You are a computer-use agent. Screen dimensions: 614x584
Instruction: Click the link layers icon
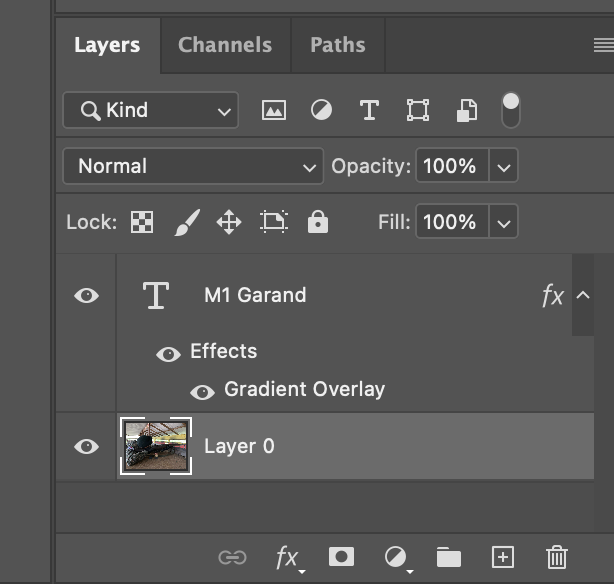pyautogui.click(x=233, y=557)
